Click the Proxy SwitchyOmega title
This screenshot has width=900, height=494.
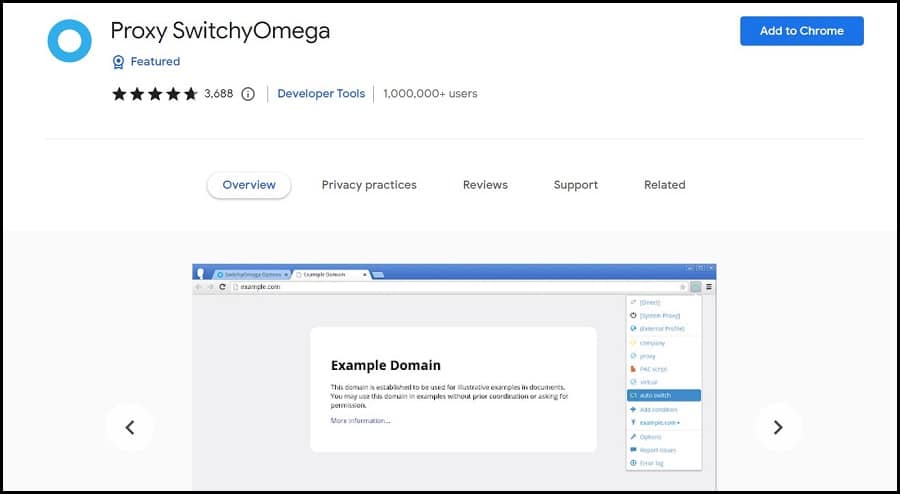(220, 31)
